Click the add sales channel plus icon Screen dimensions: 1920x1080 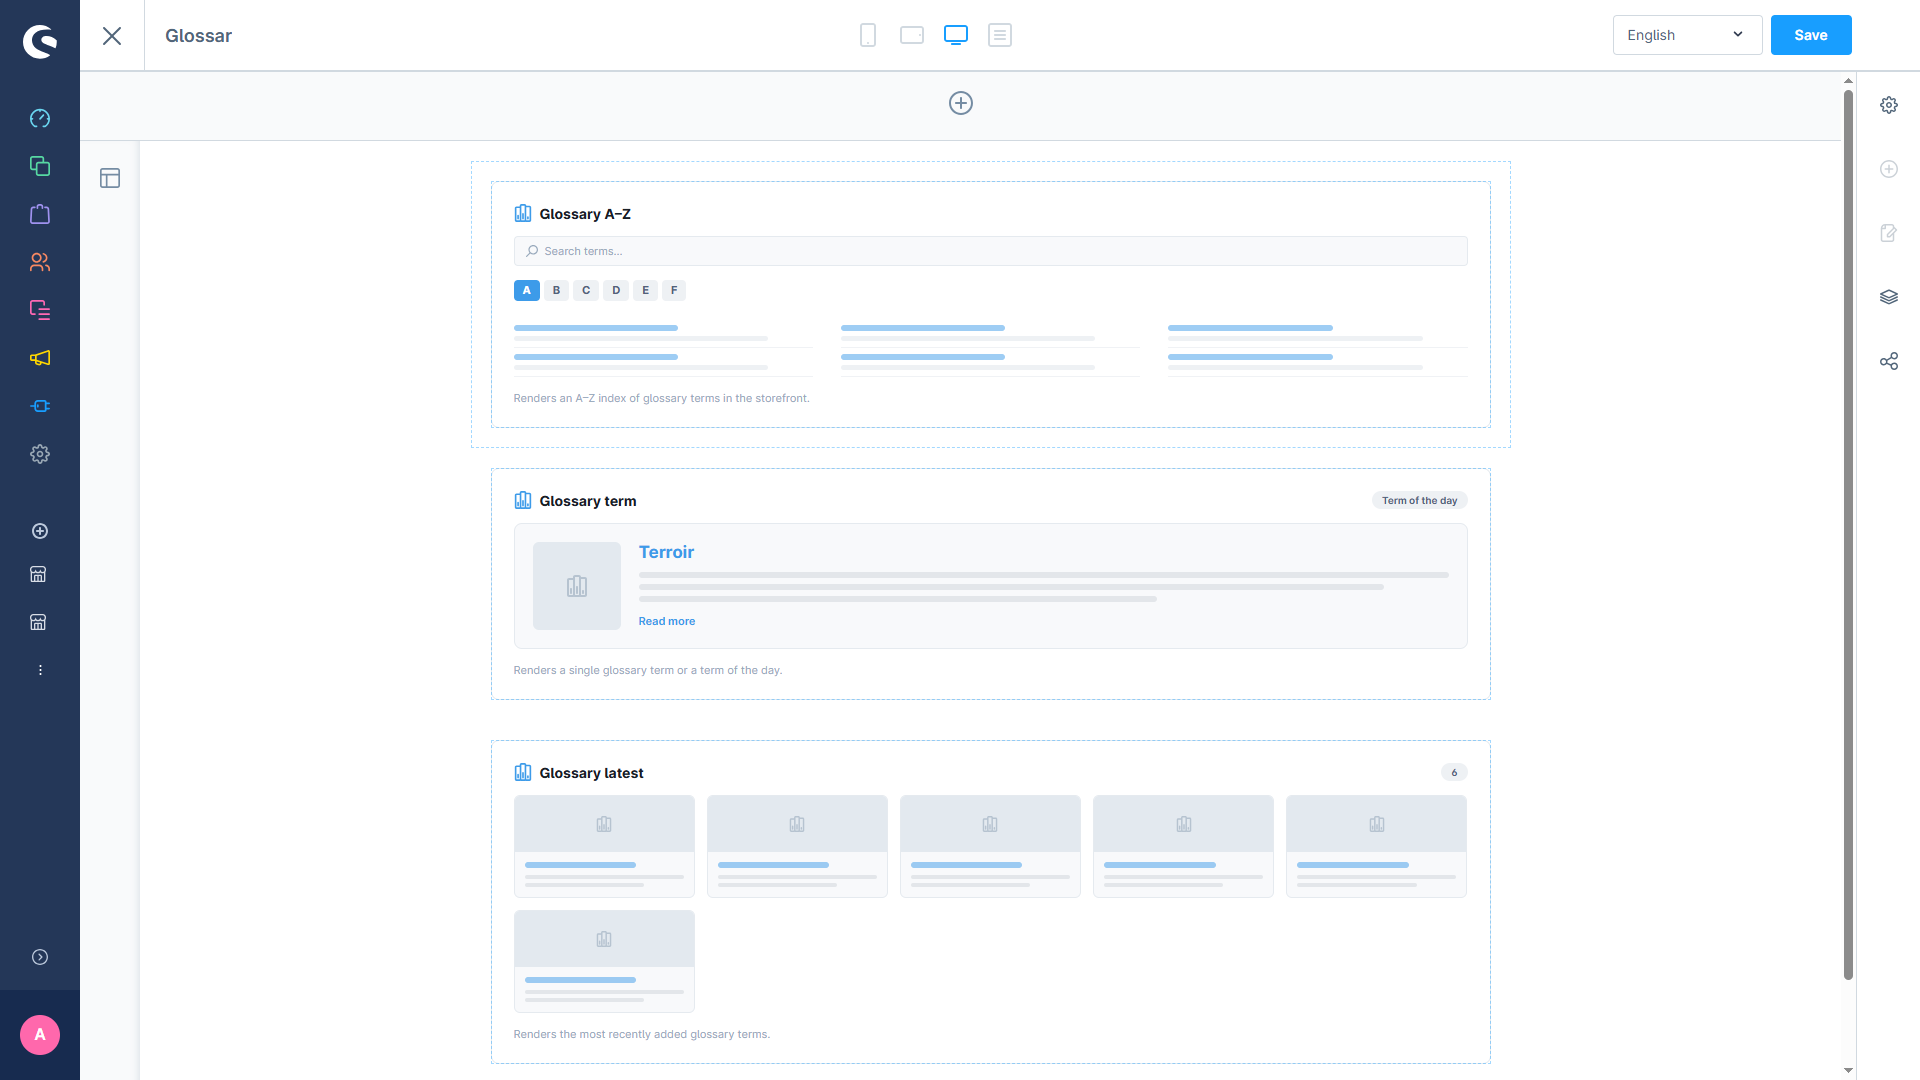(40, 531)
